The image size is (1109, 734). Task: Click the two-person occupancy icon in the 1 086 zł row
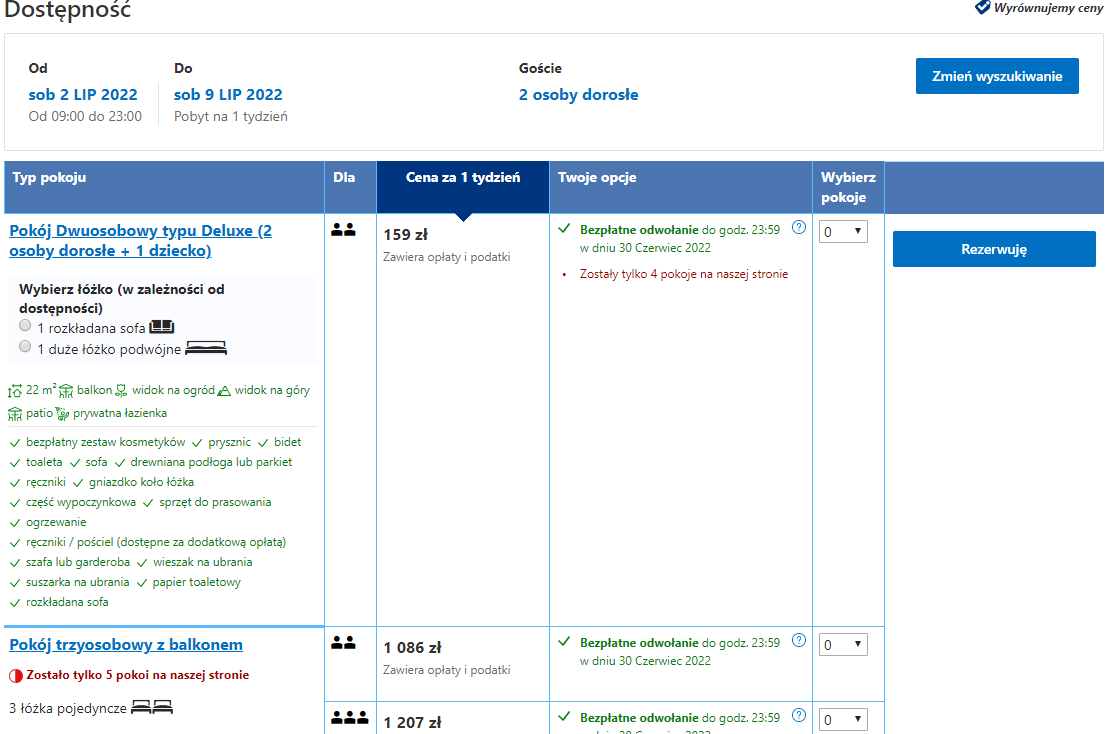[x=343, y=643]
